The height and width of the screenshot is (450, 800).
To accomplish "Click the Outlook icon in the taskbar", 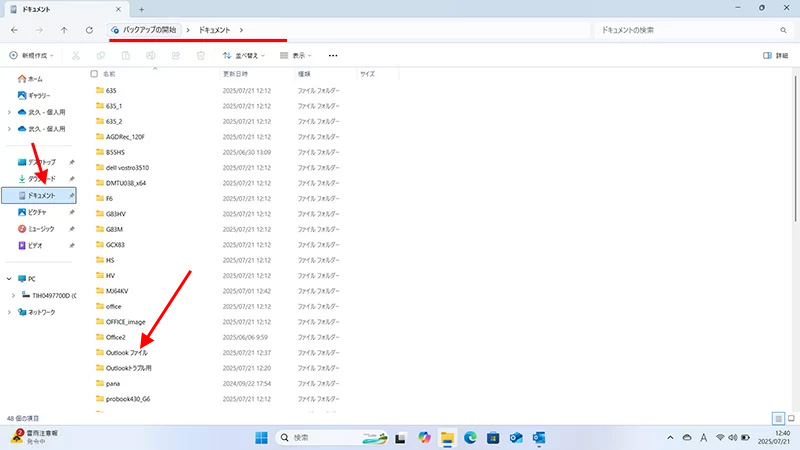I will coord(539,438).
